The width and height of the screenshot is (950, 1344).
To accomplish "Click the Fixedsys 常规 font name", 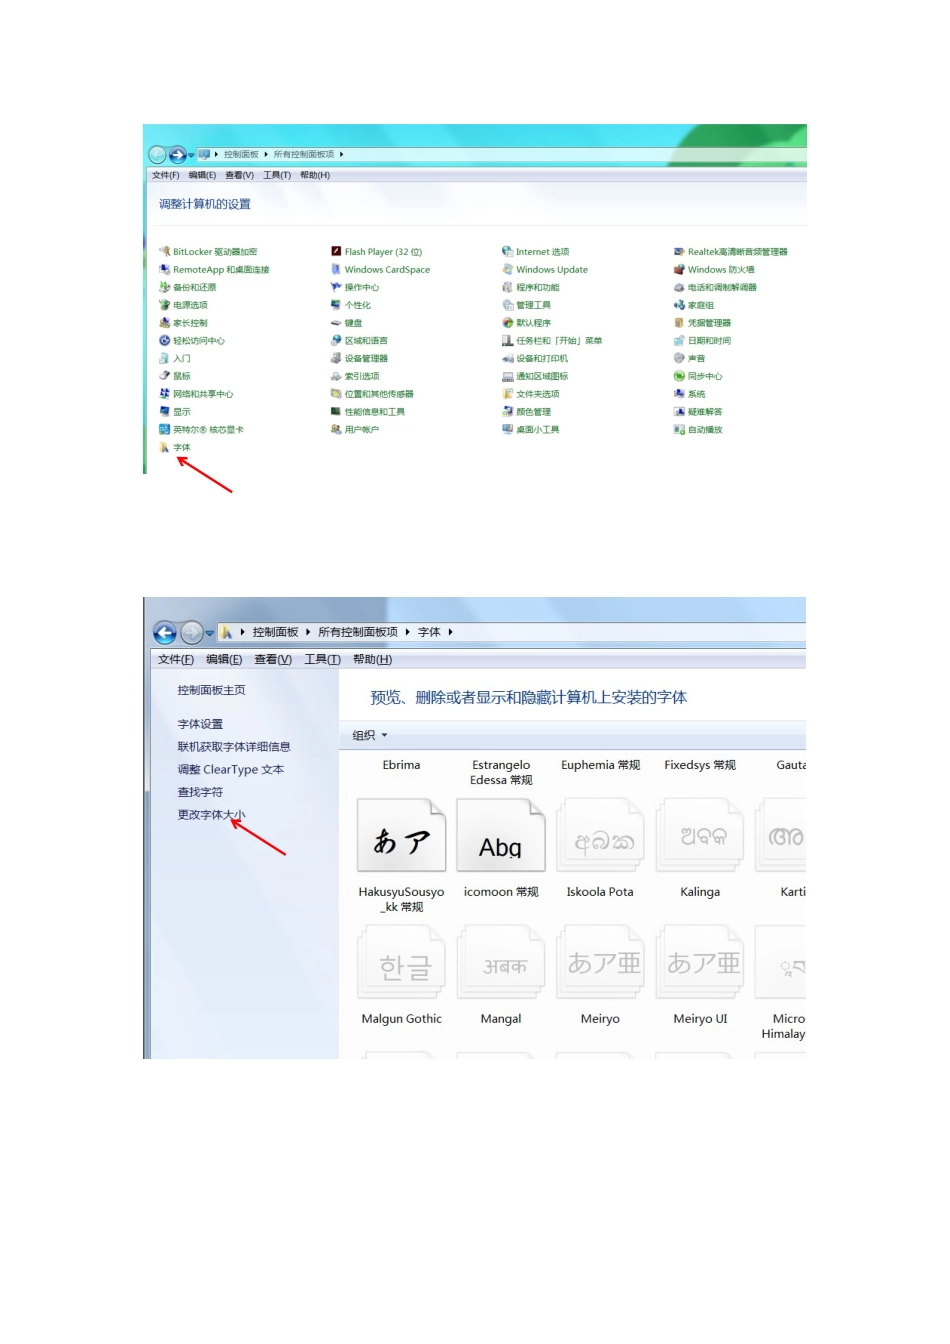I will 700,766.
